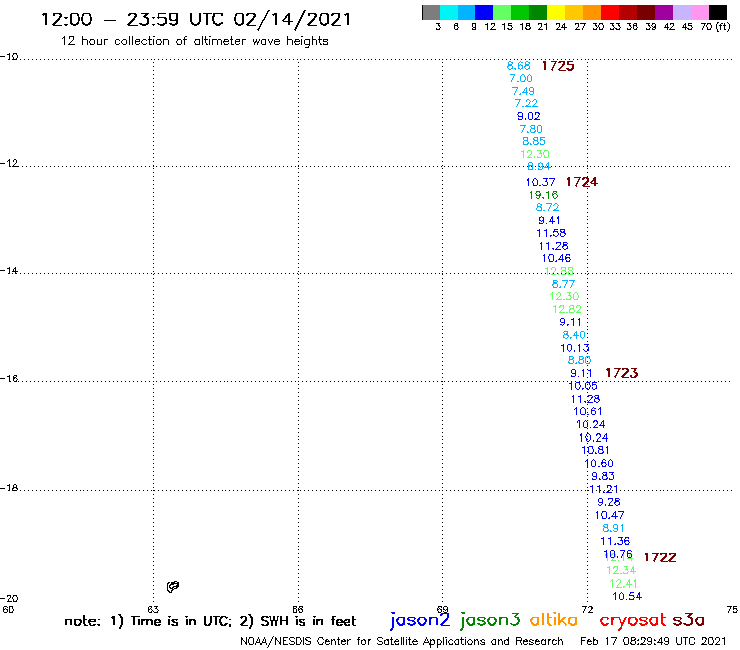Image resolution: width=740 pixels, height=650 pixels.
Task: Click the 1722 pass time label
Action: tap(660, 557)
